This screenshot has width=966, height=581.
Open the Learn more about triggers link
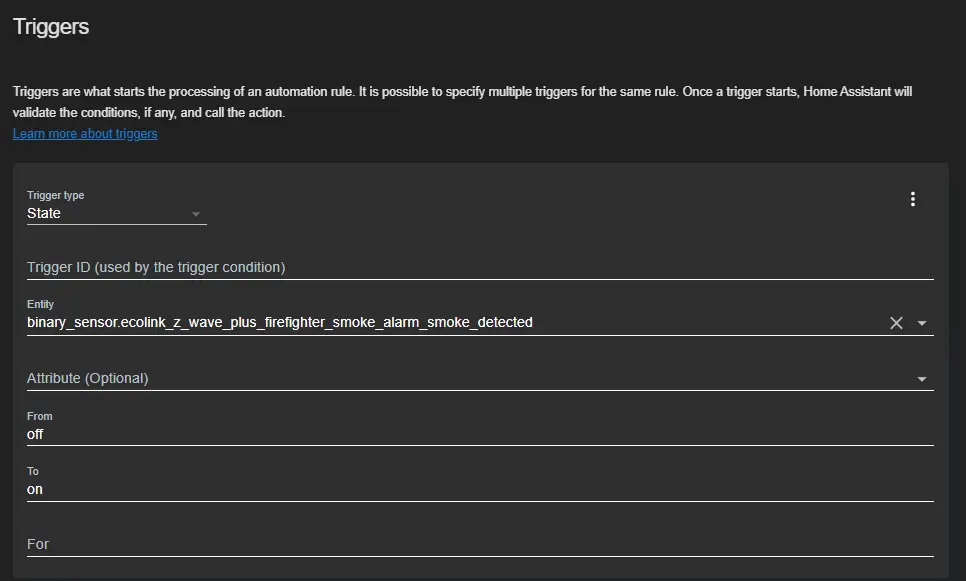tap(85, 134)
